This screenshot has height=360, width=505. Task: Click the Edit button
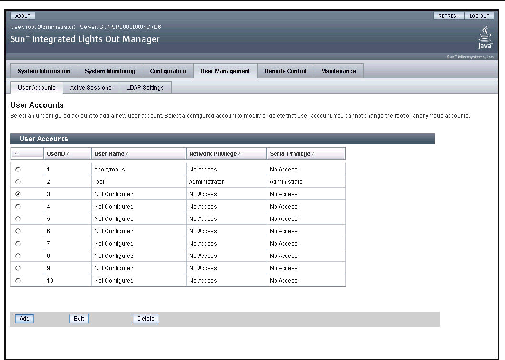pyautogui.click(x=79, y=319)
